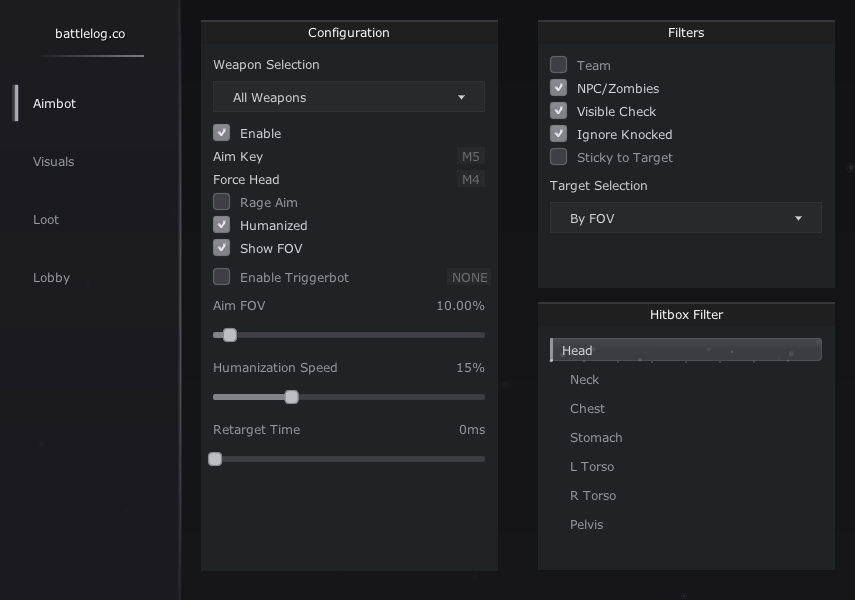Image resolution: width=855 pixels, height=600 pixels.
Task: Disable the Show FOV checkbox
Action: 221,248
